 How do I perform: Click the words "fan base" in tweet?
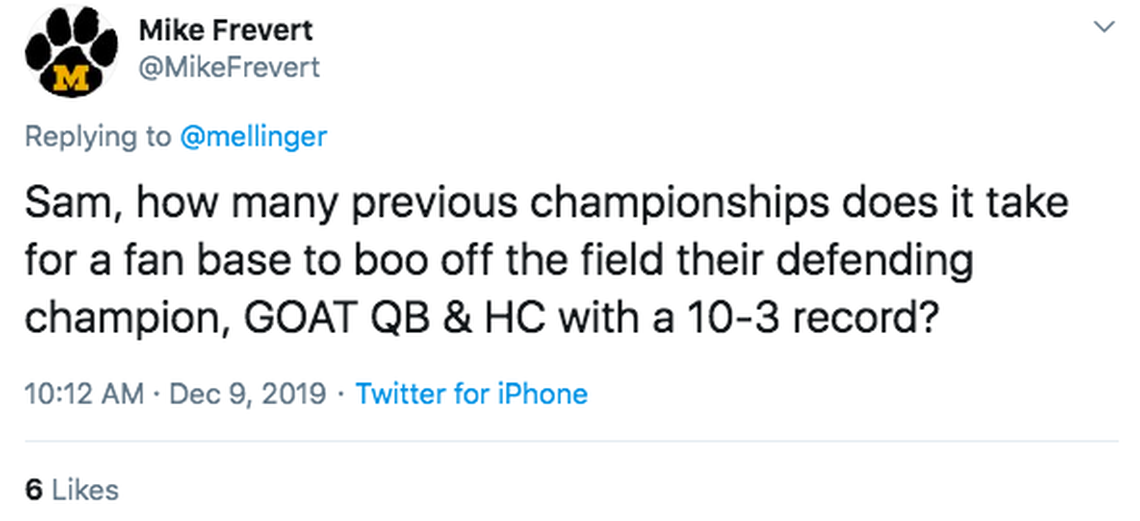click(x=177, y=261)
